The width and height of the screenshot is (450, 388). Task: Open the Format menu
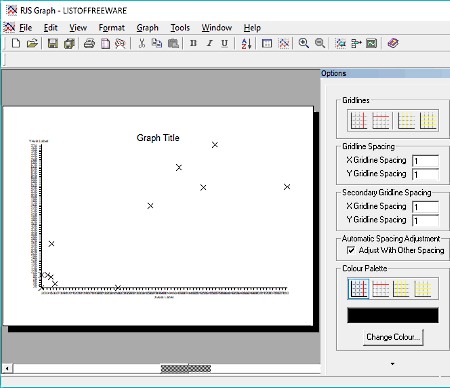click(112, 28)
